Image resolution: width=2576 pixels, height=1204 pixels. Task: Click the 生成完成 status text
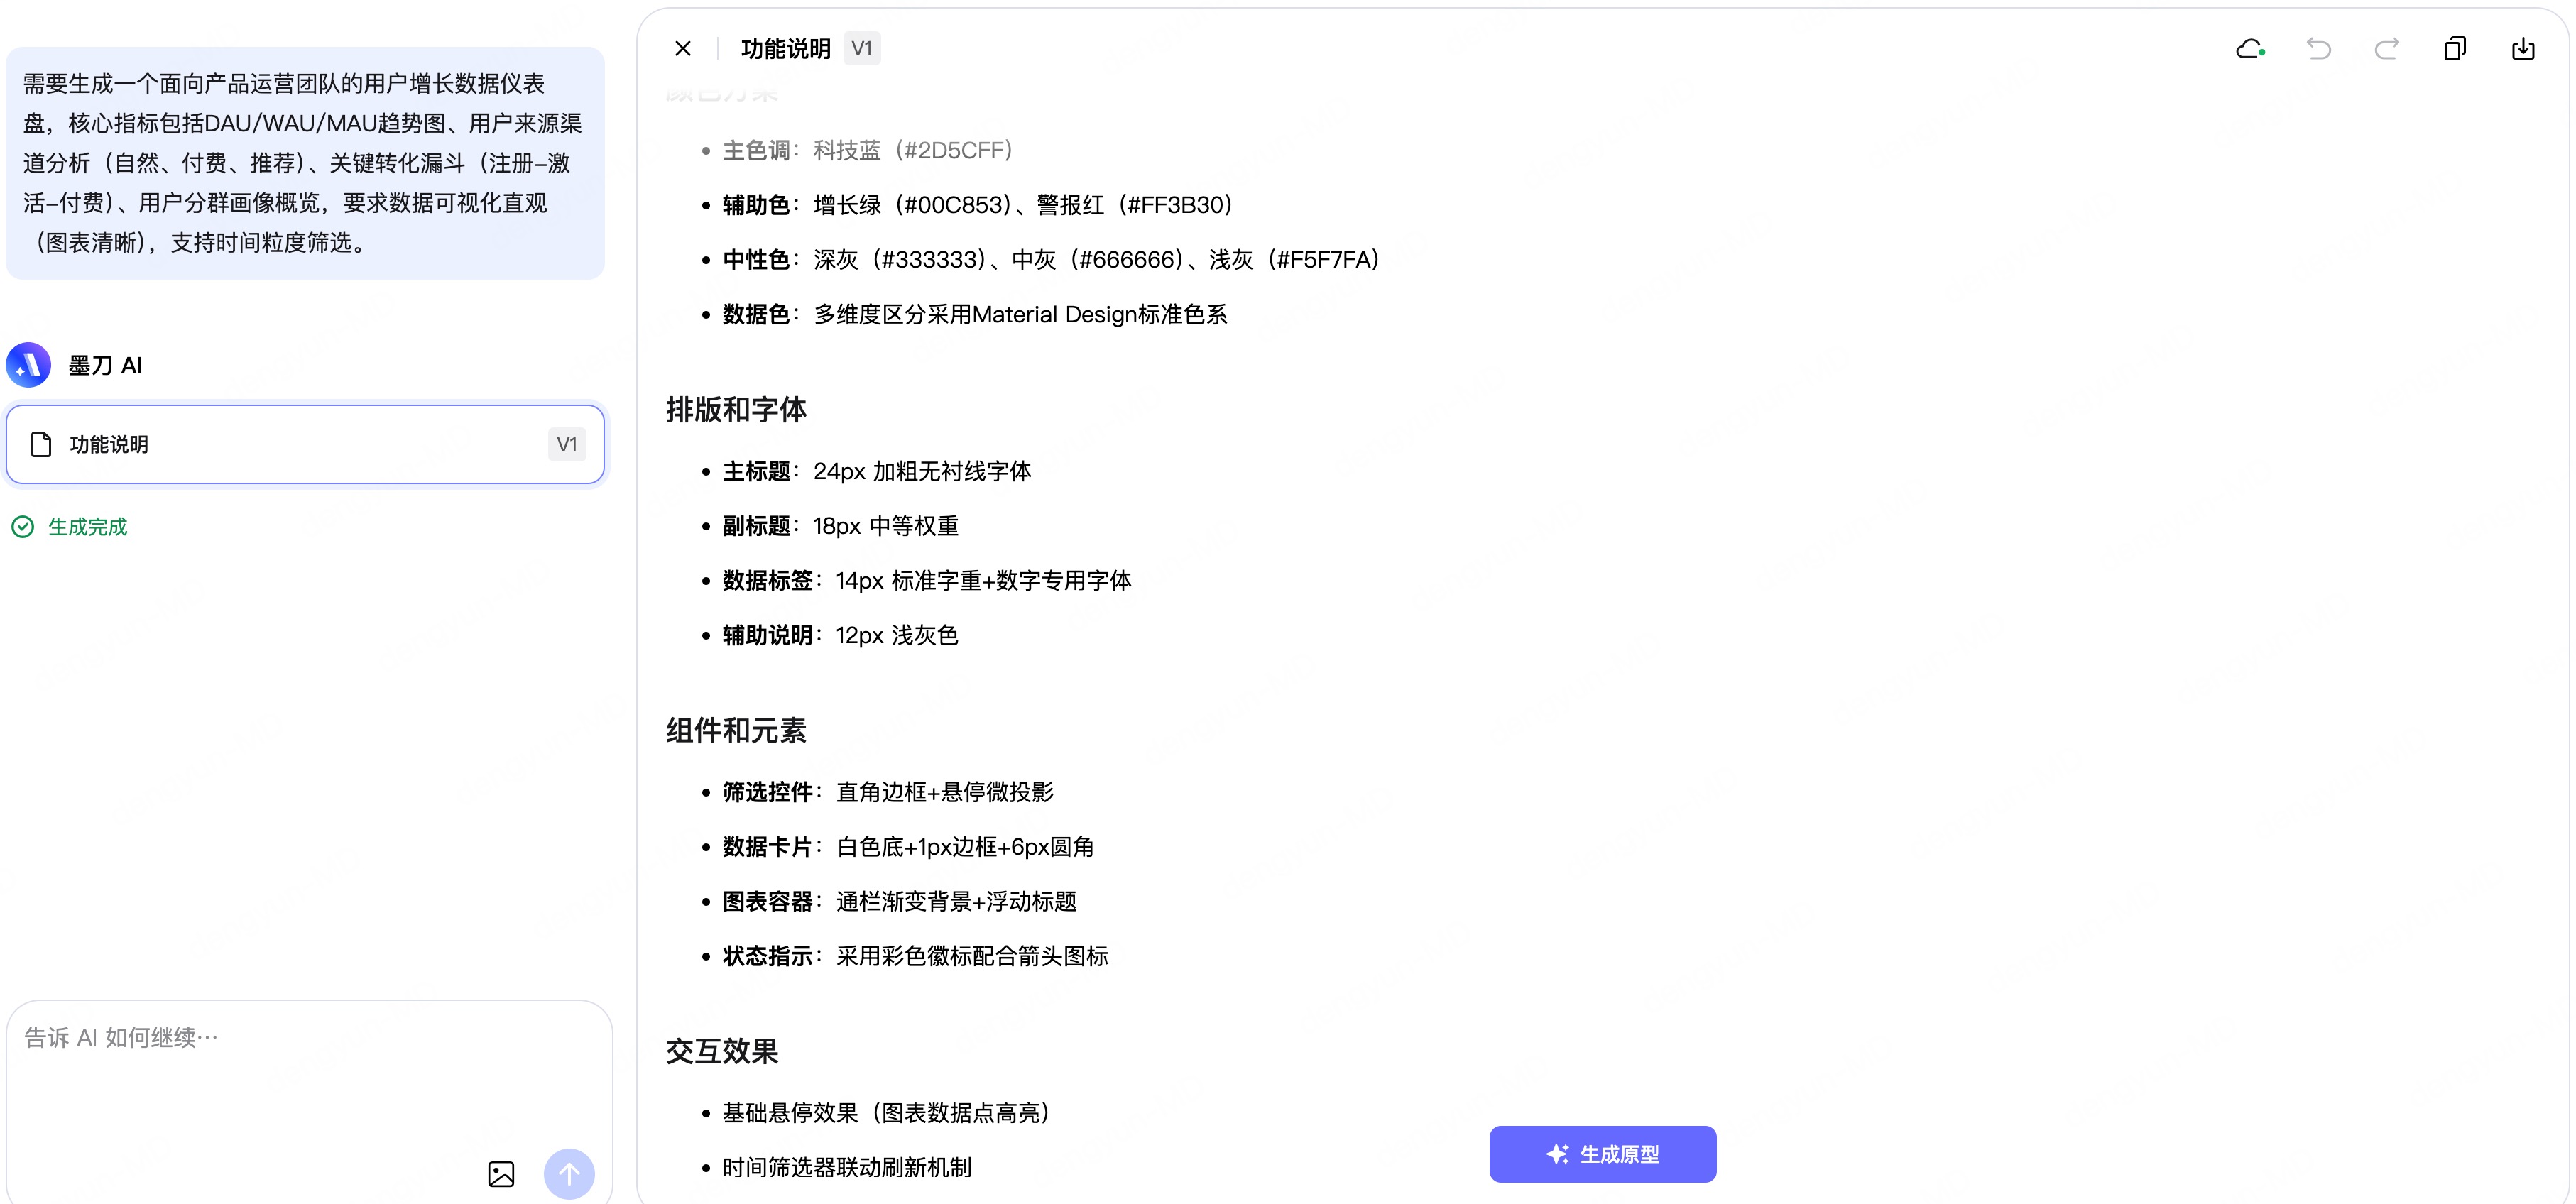(88, 527)
